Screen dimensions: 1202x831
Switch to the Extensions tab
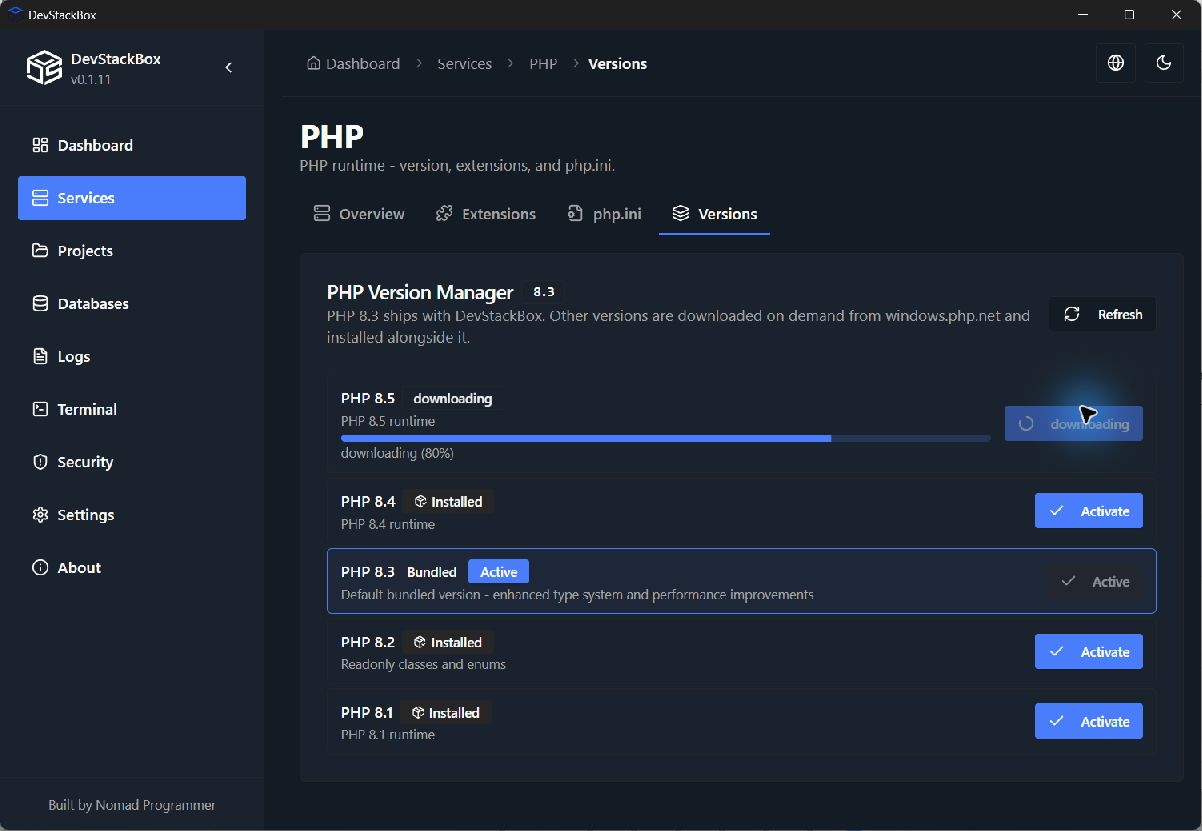[486, 214]
